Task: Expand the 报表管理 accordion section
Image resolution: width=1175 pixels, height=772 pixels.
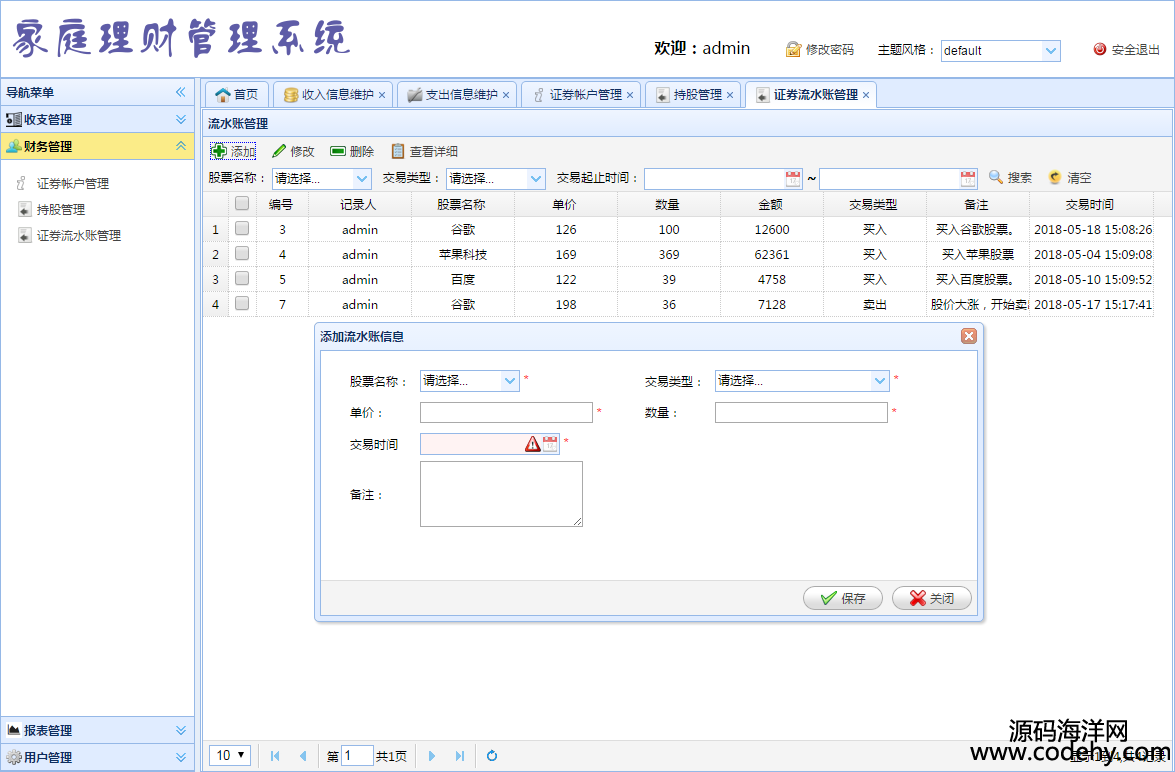Action: pos(181,730)
